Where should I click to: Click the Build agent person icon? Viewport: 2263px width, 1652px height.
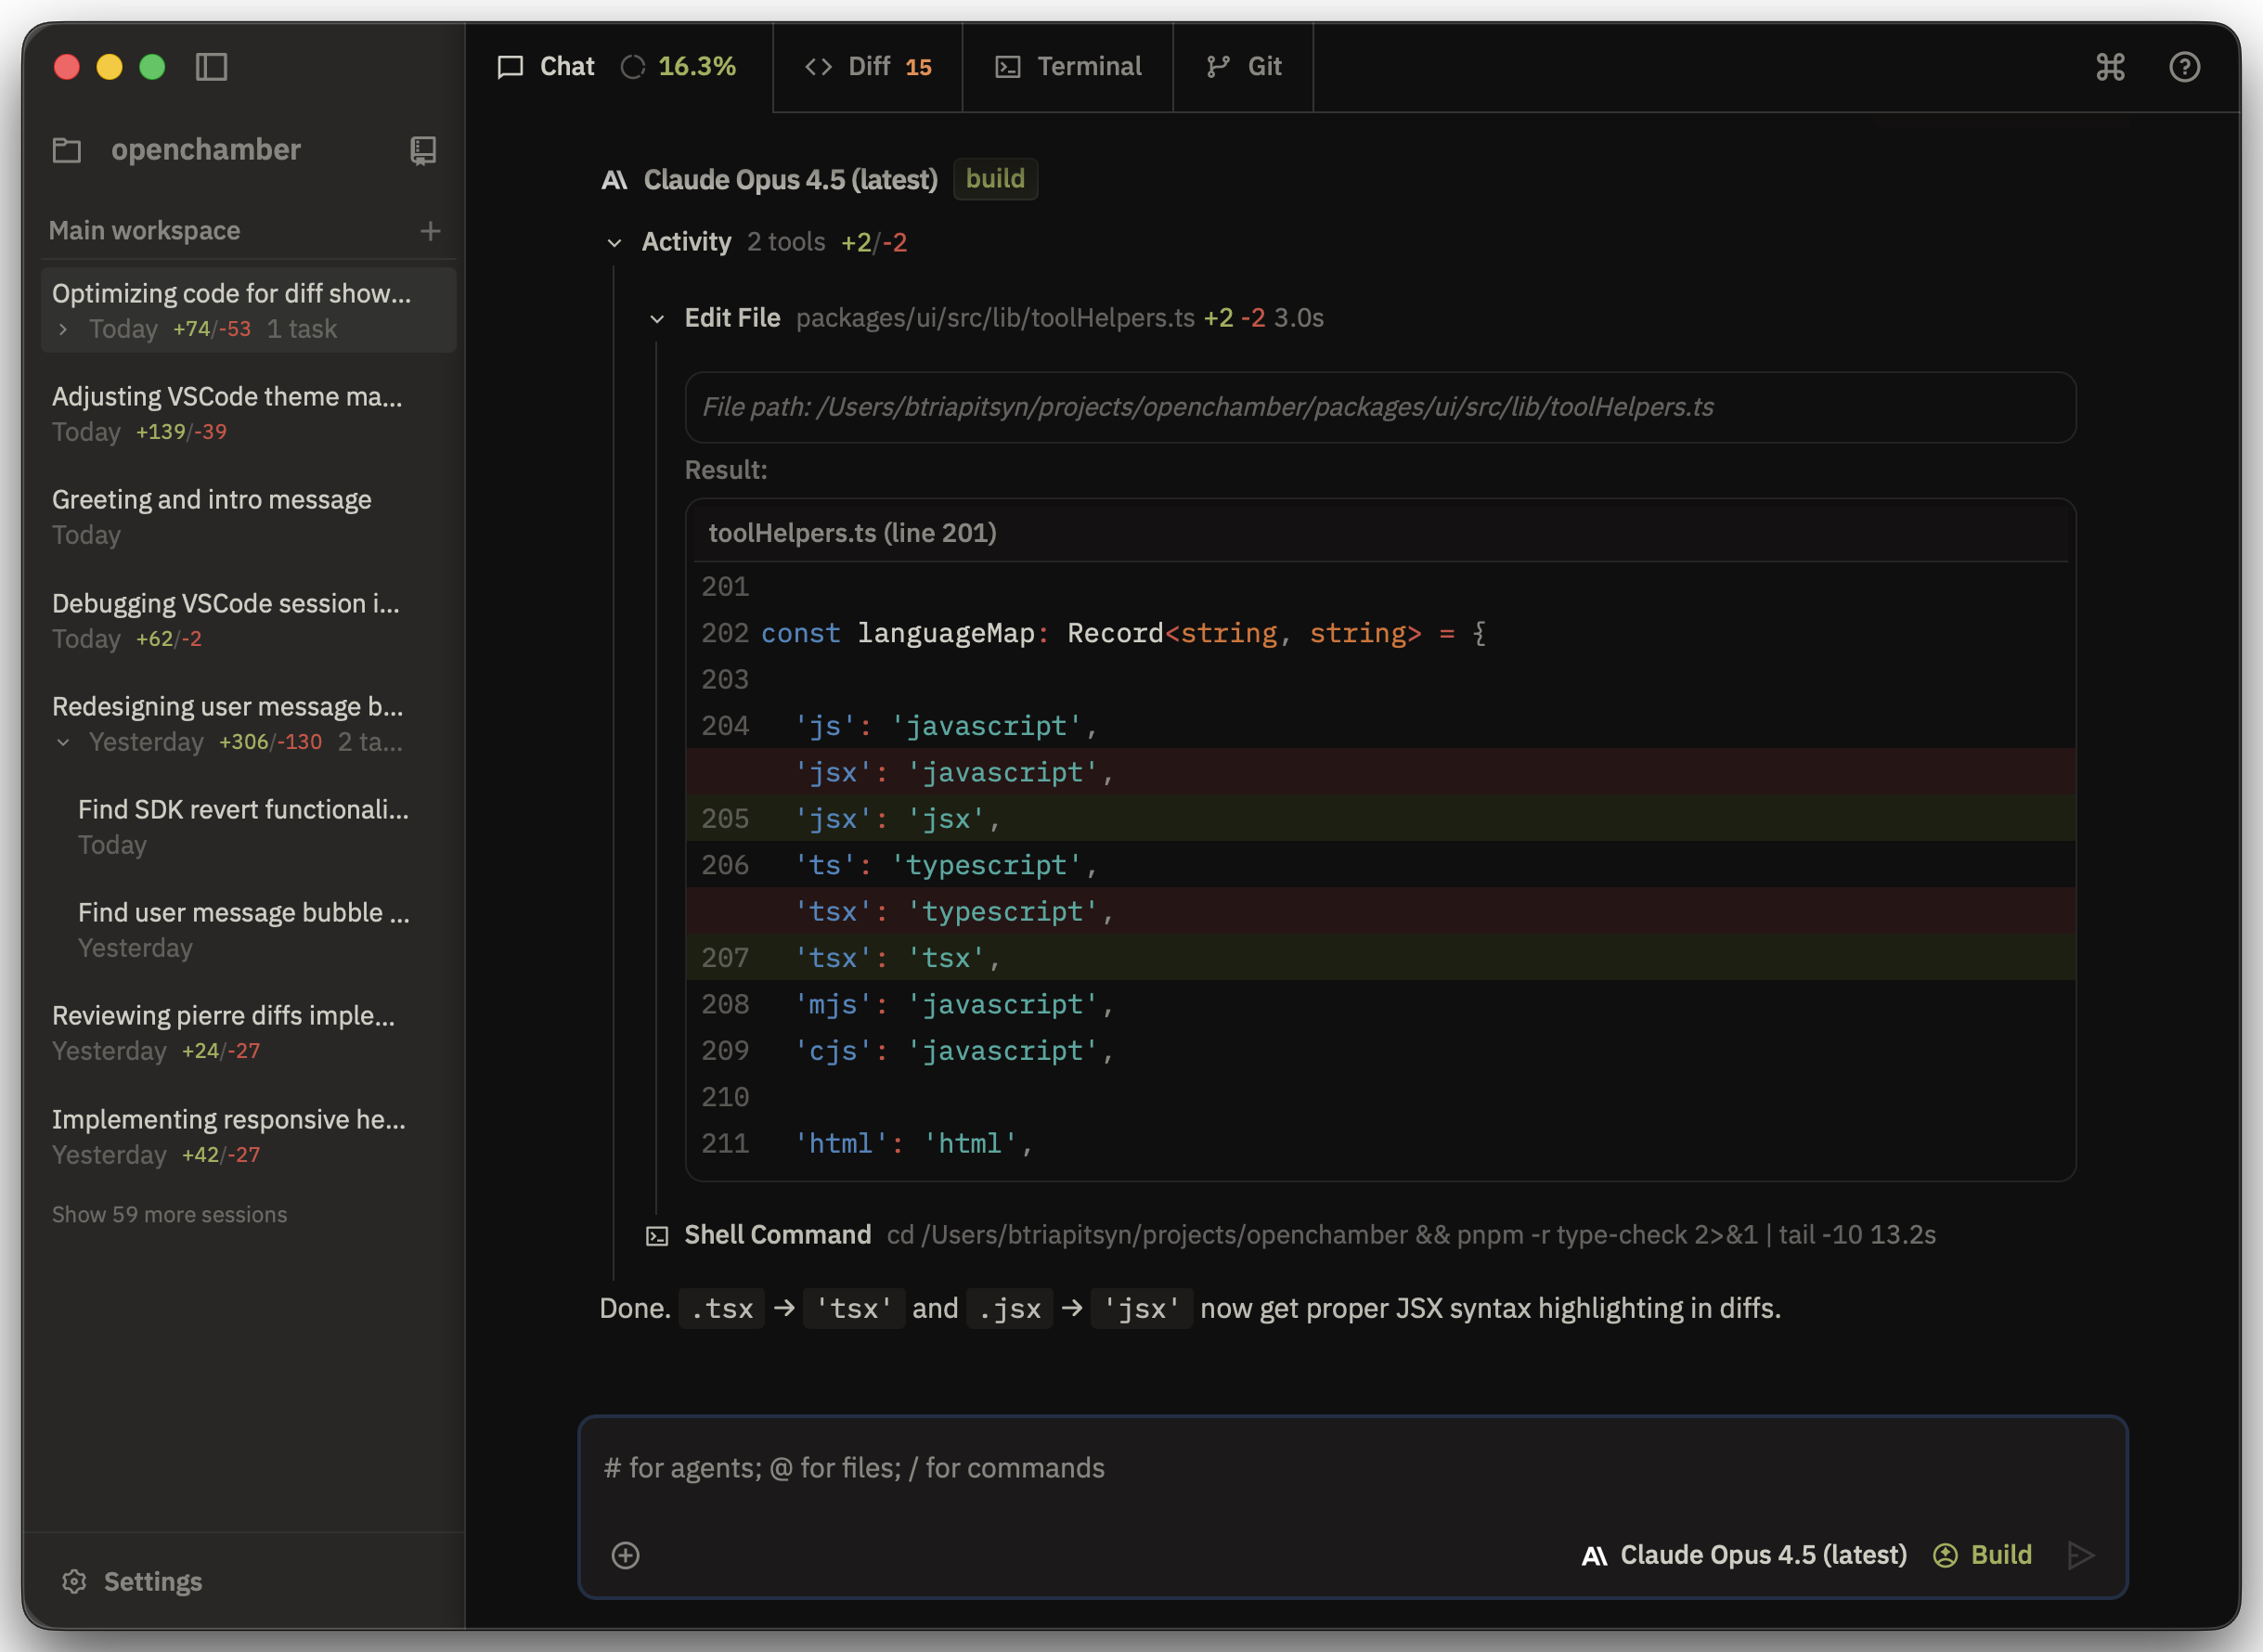coord(1944,1555)
